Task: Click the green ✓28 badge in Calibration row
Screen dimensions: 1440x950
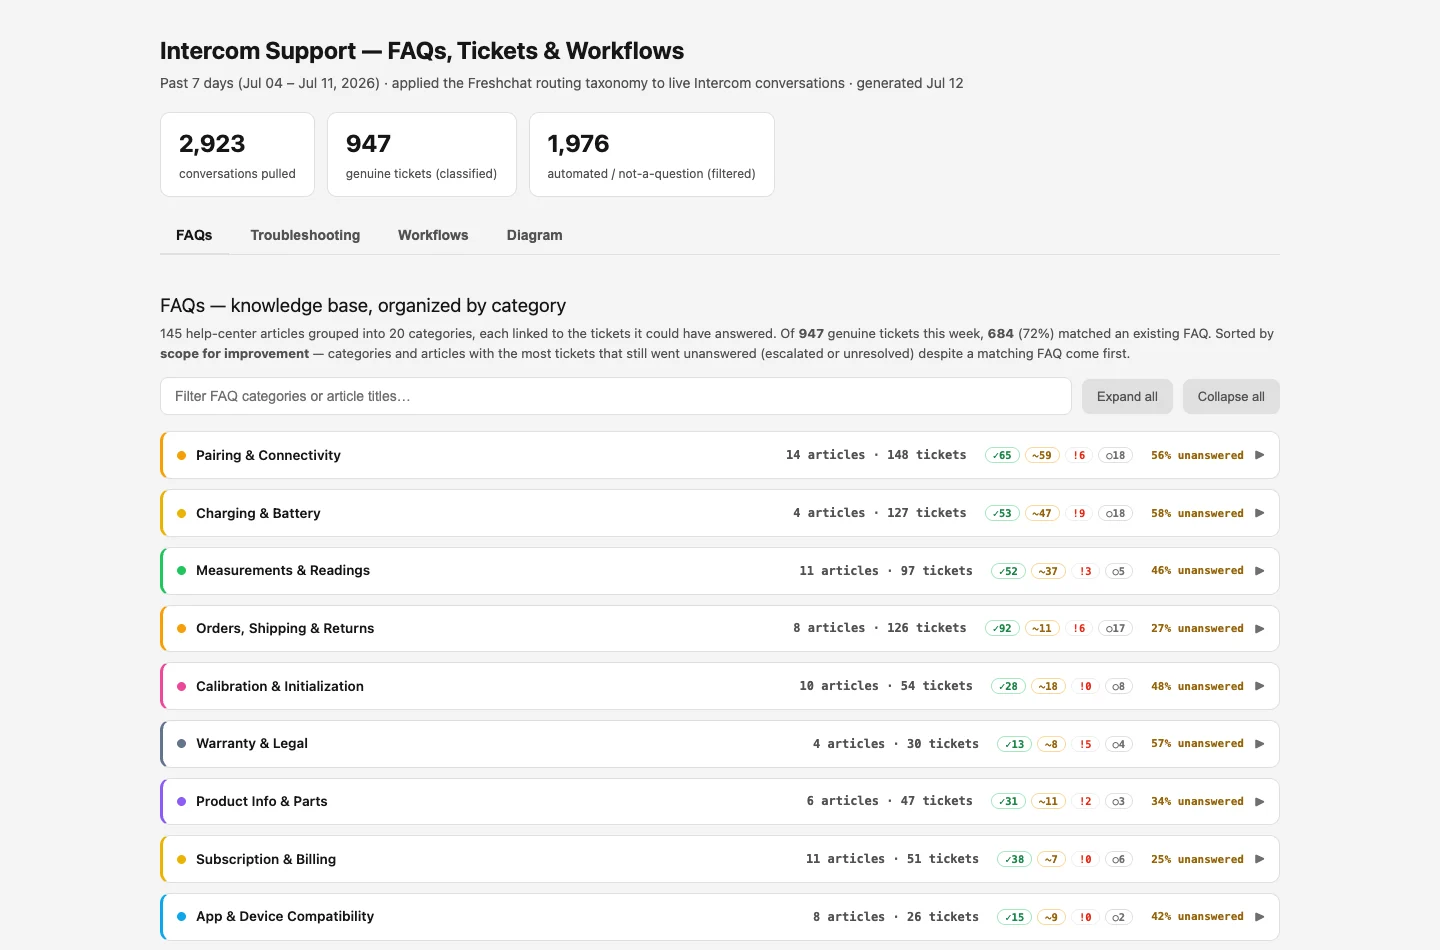Action: tap(1008, 686)
